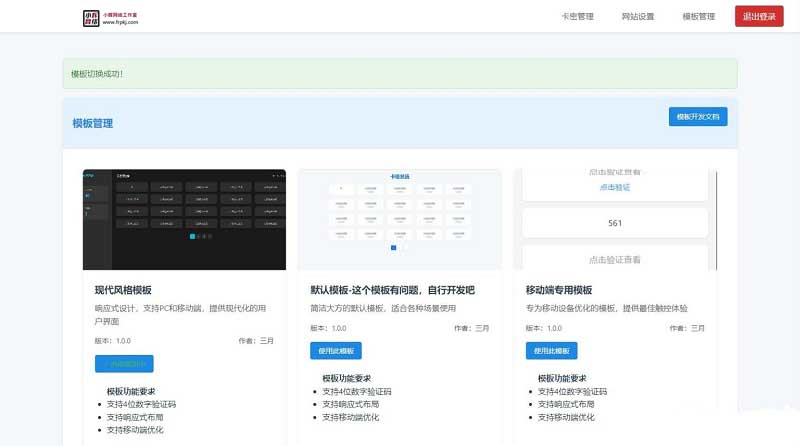Click 支持4位数字验证码 in the 默认模板 card
The height and width of the screenshot is (446, 800).
[357, 391]
